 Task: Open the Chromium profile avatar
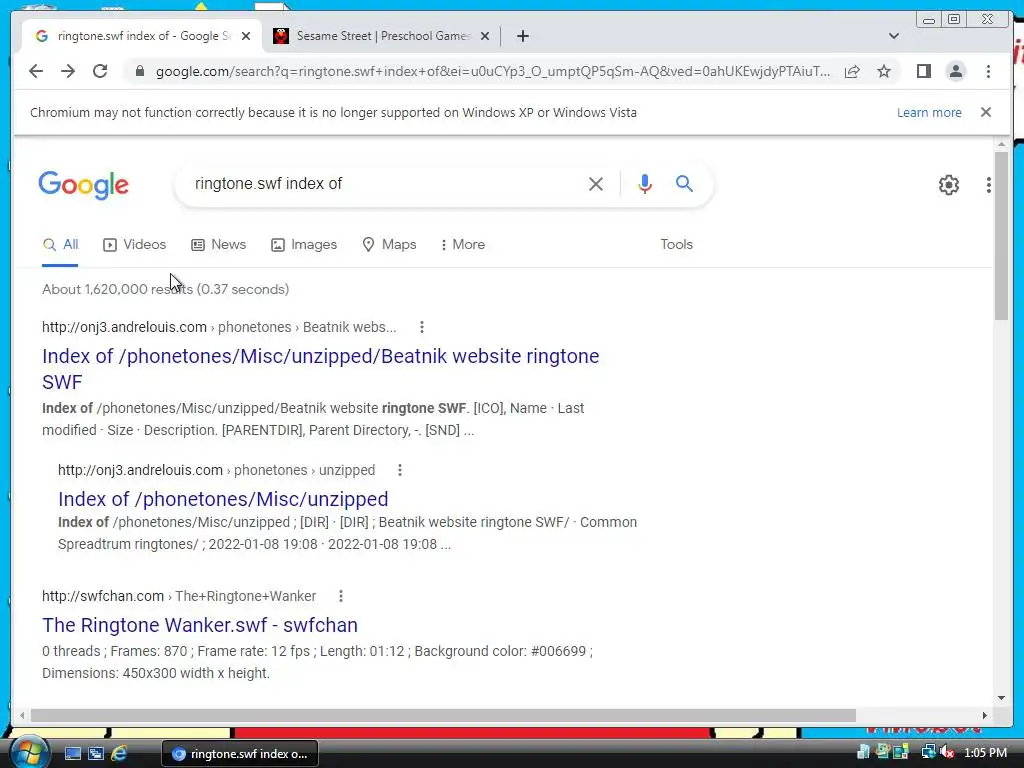tap(955, 71)
